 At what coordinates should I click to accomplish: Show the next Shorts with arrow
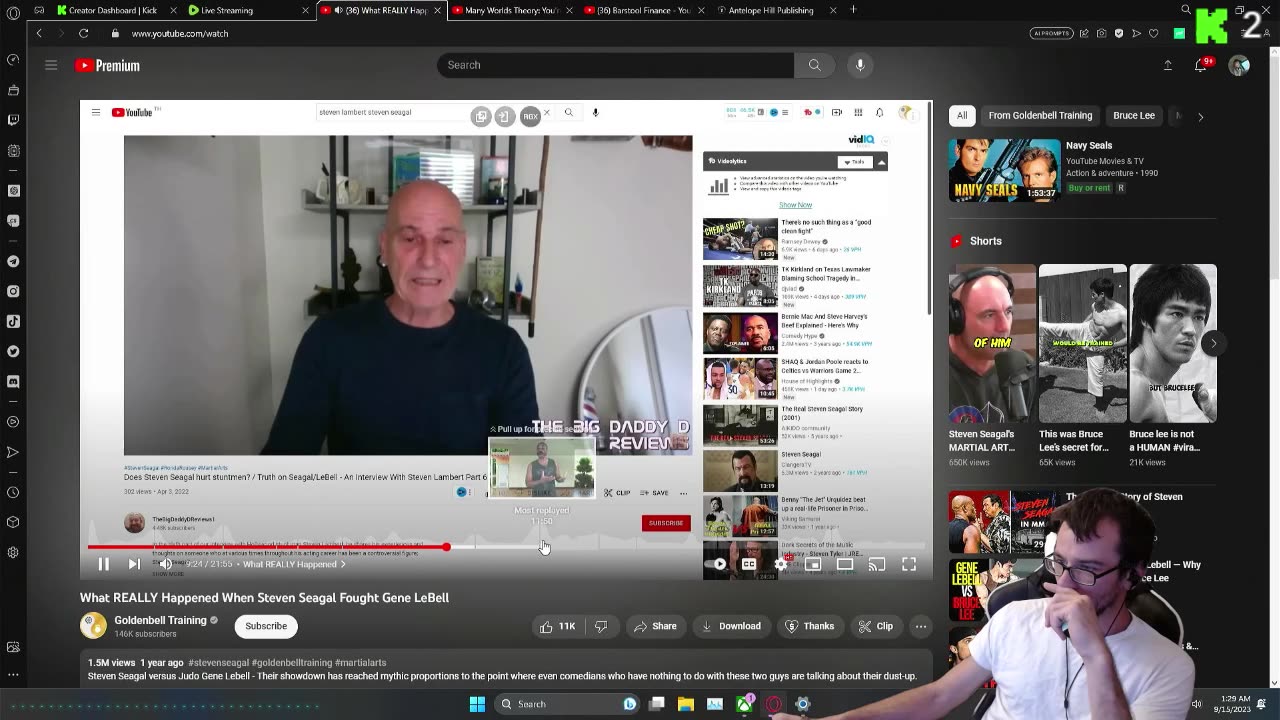[1214, 343]
